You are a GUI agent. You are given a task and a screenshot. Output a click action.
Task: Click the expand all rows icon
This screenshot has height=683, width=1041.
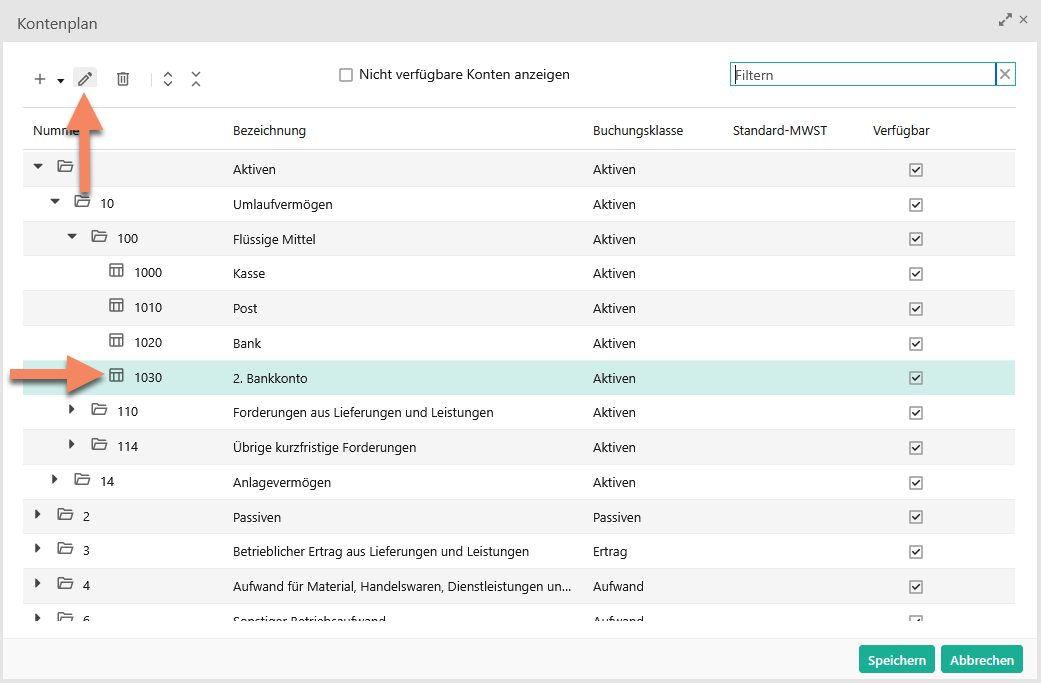pyautogui.click(x=168, y=80)
